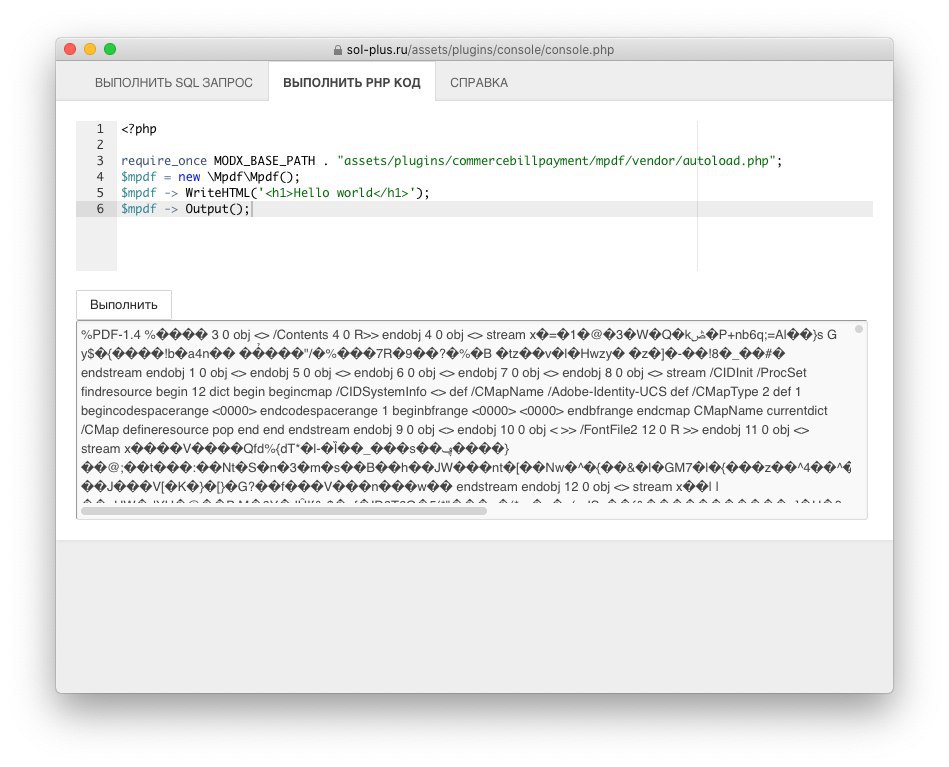Click line number 5 in gutter

(100, 193)
